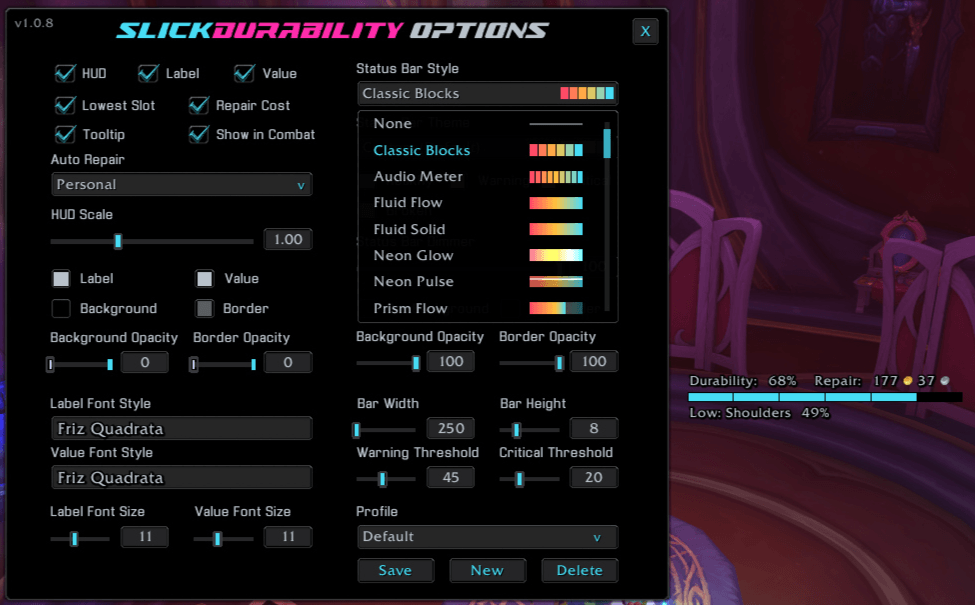Click the status bar Background Opacity 100 field
The image size is (975, 605).
451,361
